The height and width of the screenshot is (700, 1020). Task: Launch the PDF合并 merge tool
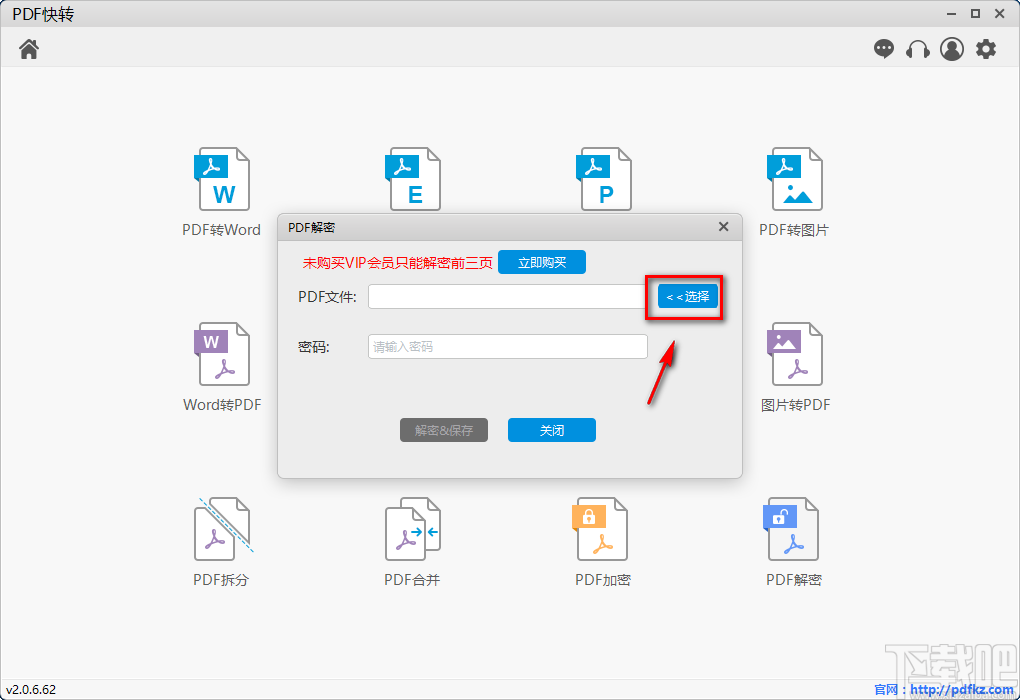[x=413, y=530]
